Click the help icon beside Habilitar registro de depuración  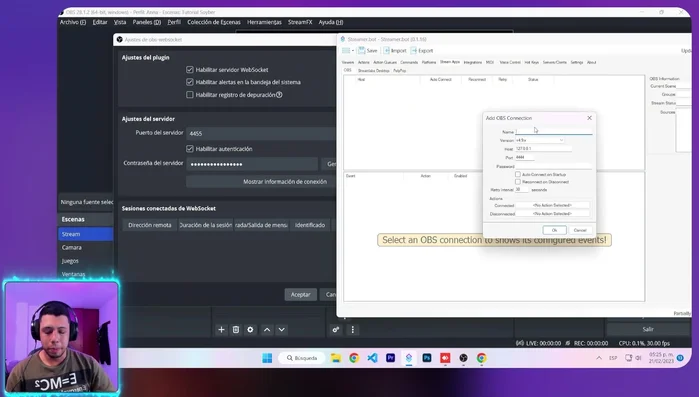pos(279,94)
